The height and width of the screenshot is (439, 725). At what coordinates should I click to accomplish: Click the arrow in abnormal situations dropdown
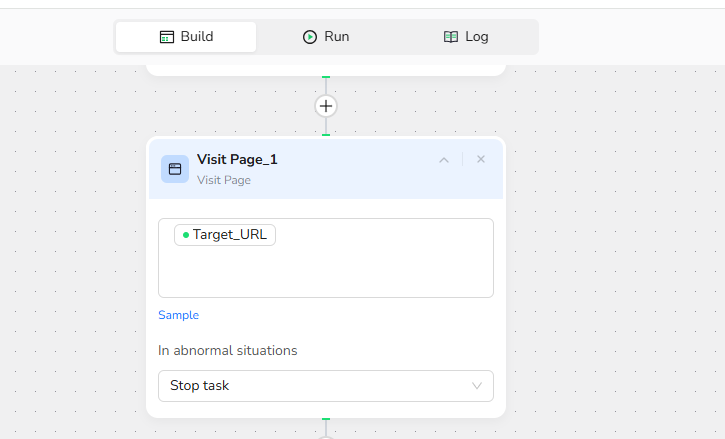pos(477,386)
